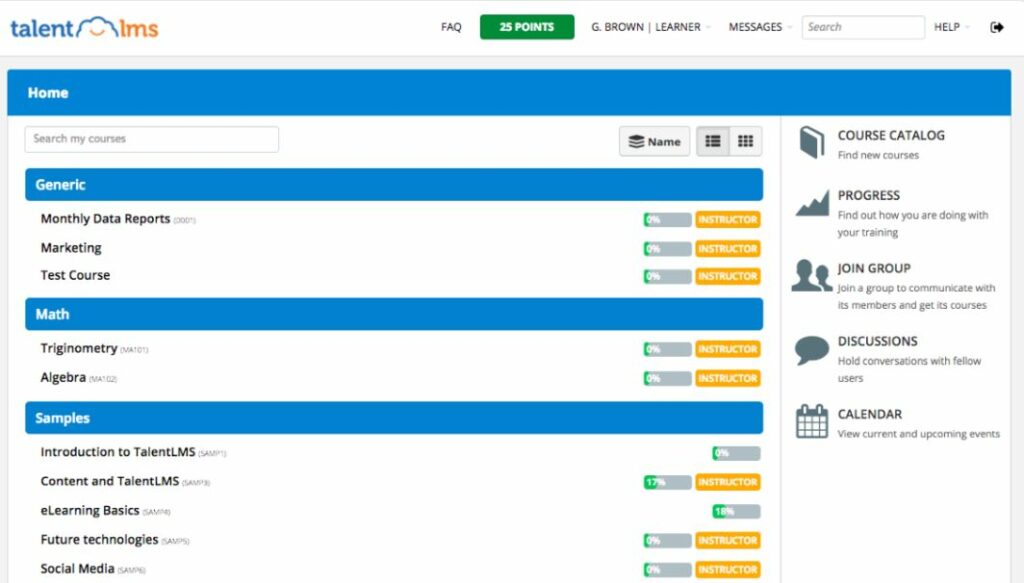Open Introduction to TalentLMS course
Image resolution: width=1024 pixels, height=583 pixels.
click(118, 452)
